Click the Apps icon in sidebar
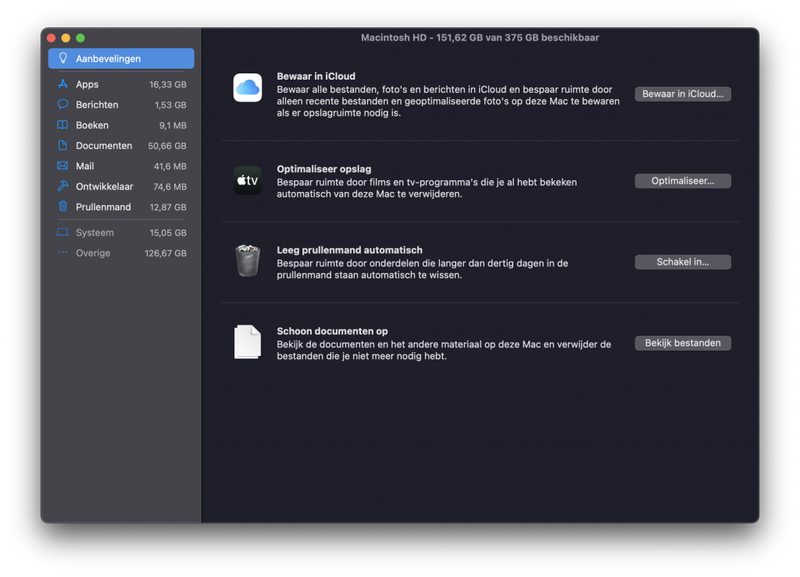This screenshot has width=800, height=577. tap(62, 85)
